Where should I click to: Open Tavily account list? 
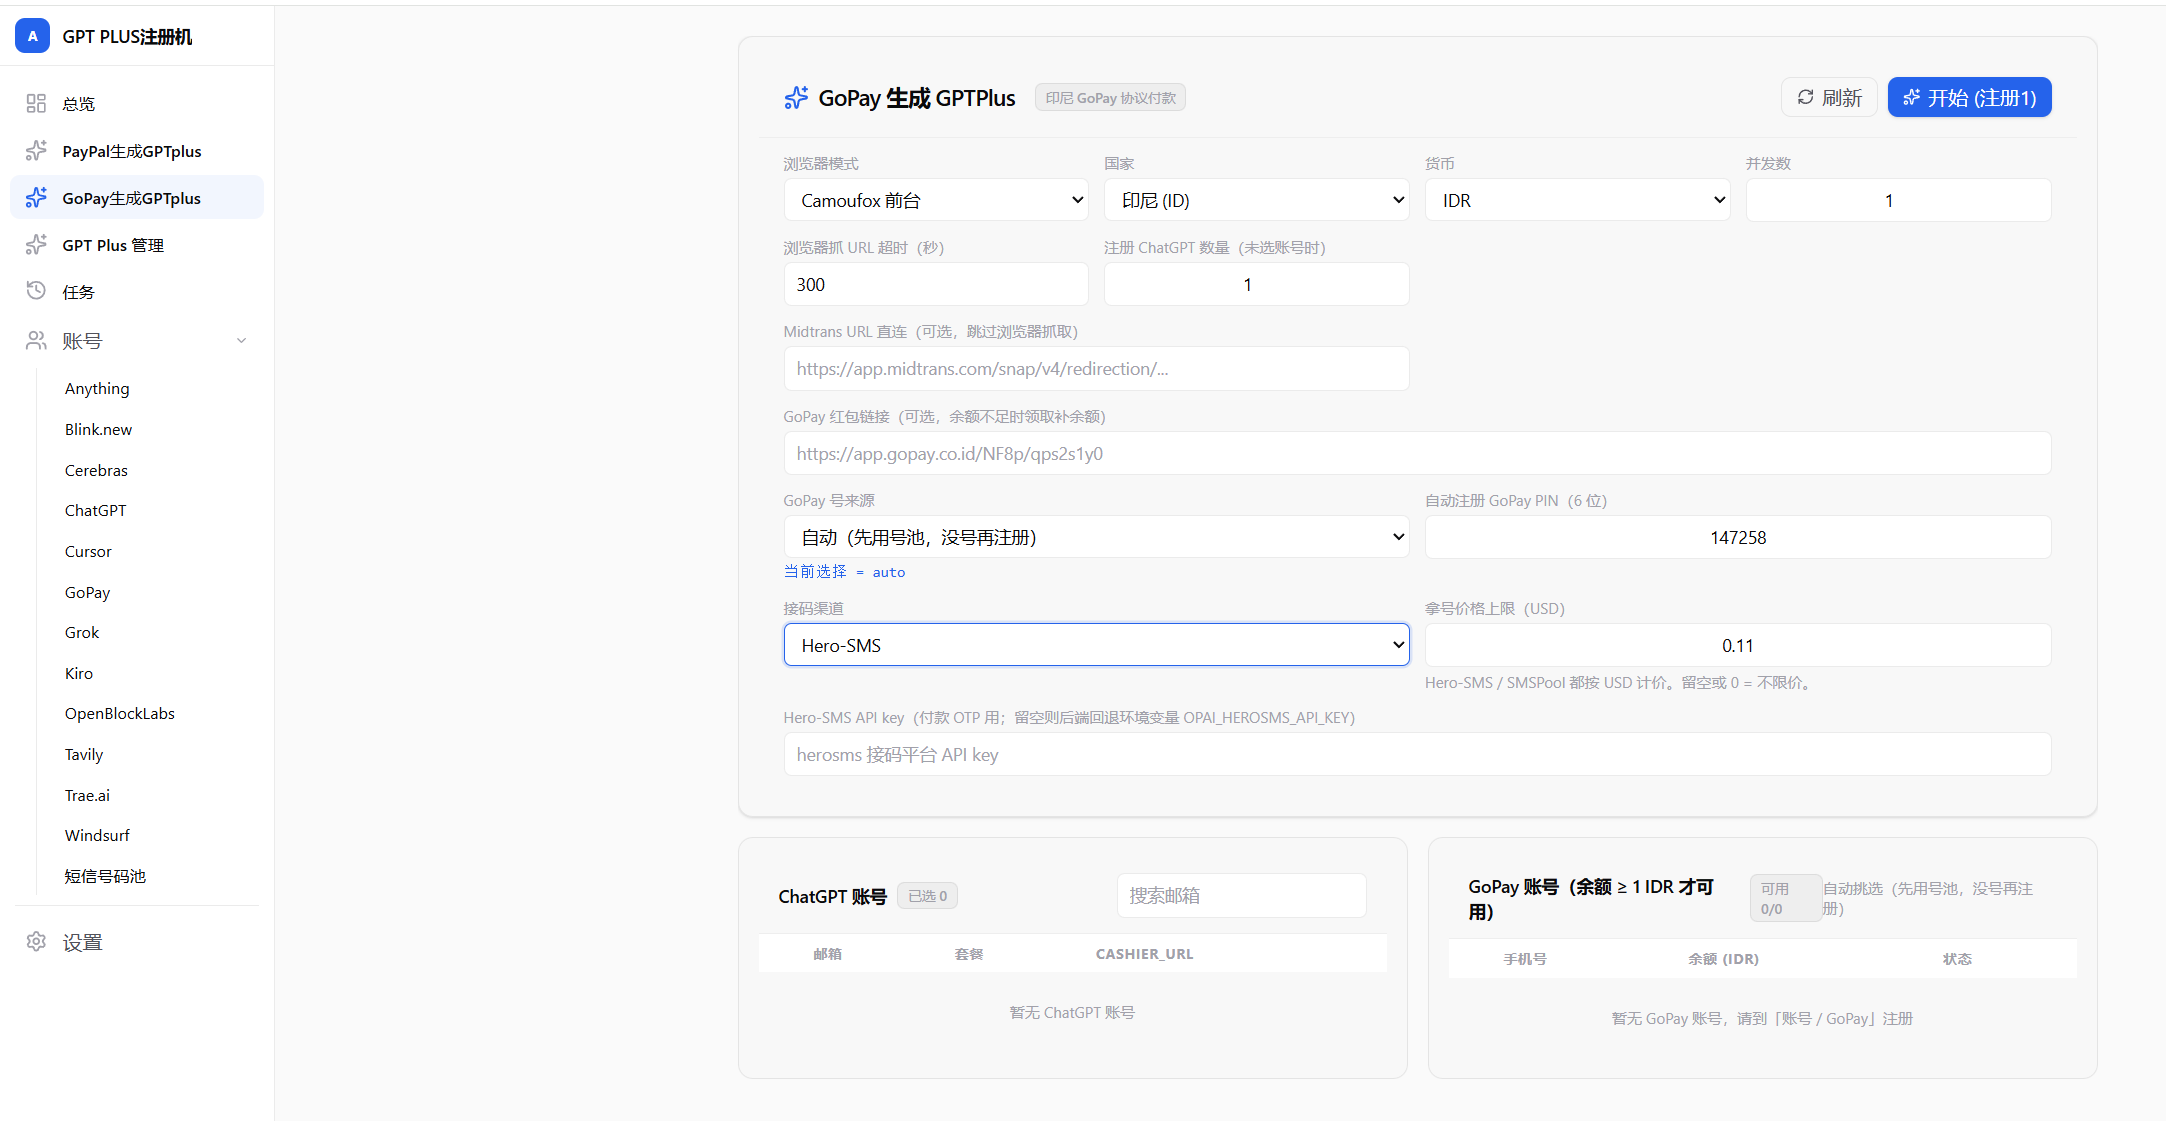click(x=84, y=754)
